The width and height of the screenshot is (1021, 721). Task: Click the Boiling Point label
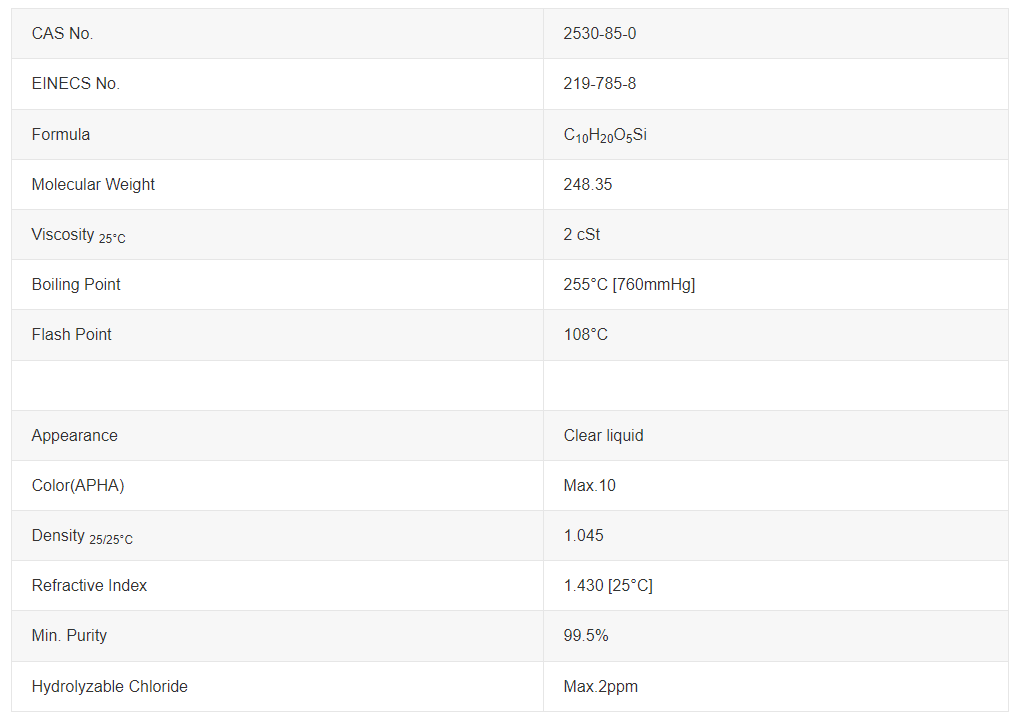click(x=76, y=285)
